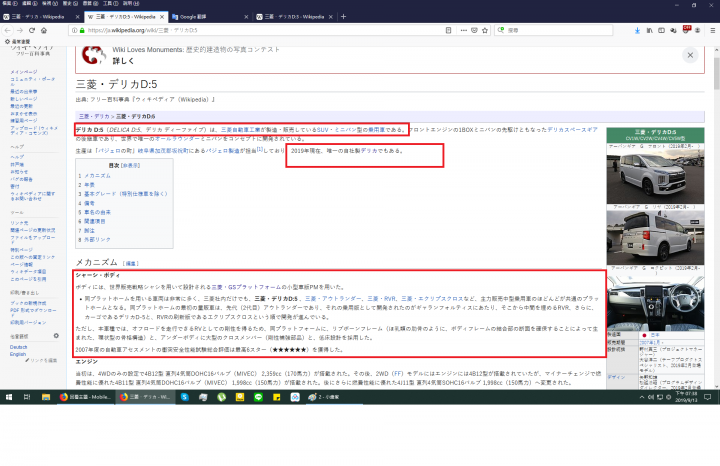720x466 pixels.
Task: Save page to Pocket
Action: coord(474,30)
